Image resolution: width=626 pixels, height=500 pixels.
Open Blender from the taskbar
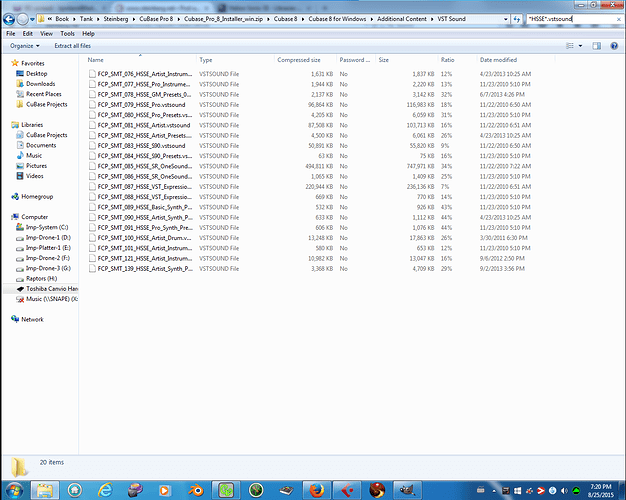(x=196, y=490)
